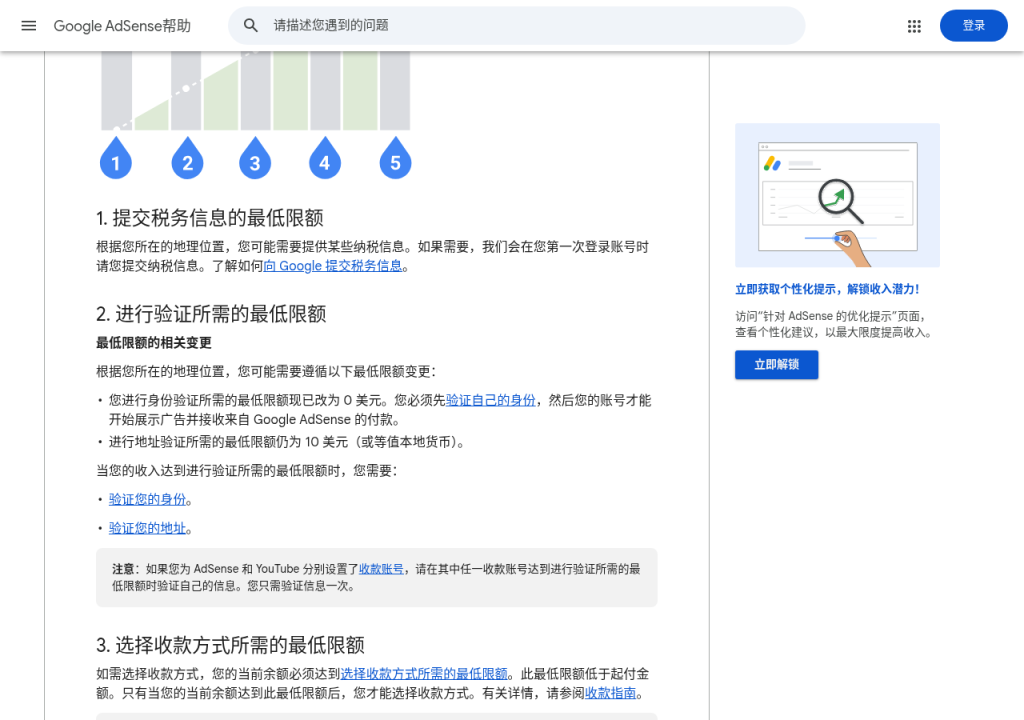This screenshot has width=1024, height=720.
Task: Click 立即获取个性化提示 headline link
Action: (x=827, y=289)
